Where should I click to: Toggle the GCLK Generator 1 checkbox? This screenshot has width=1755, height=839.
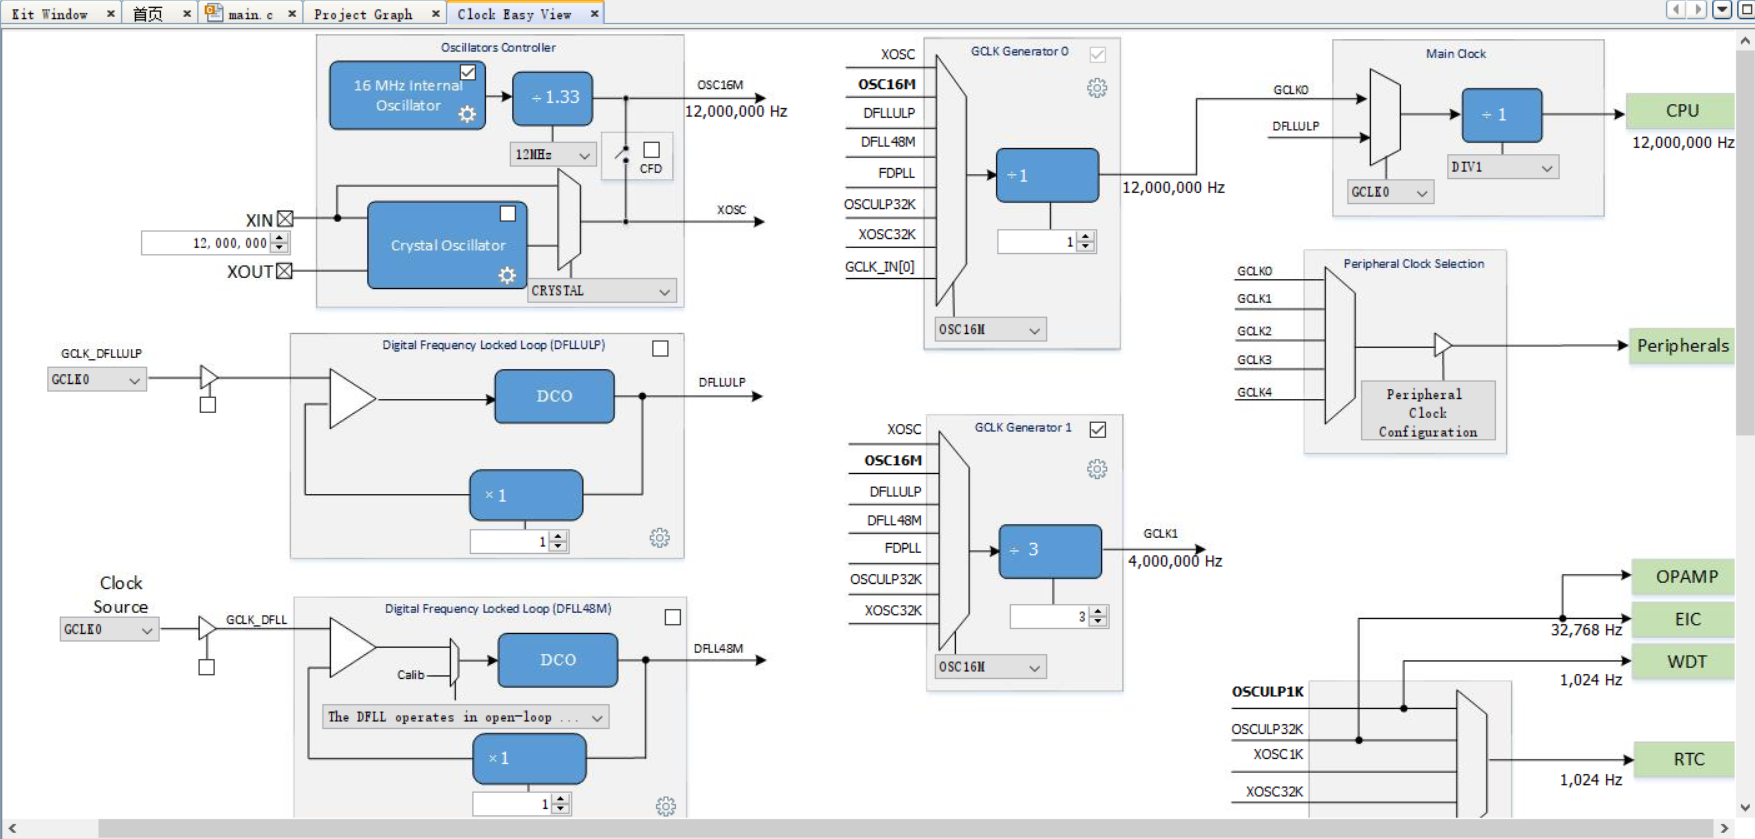point(1098,429)
